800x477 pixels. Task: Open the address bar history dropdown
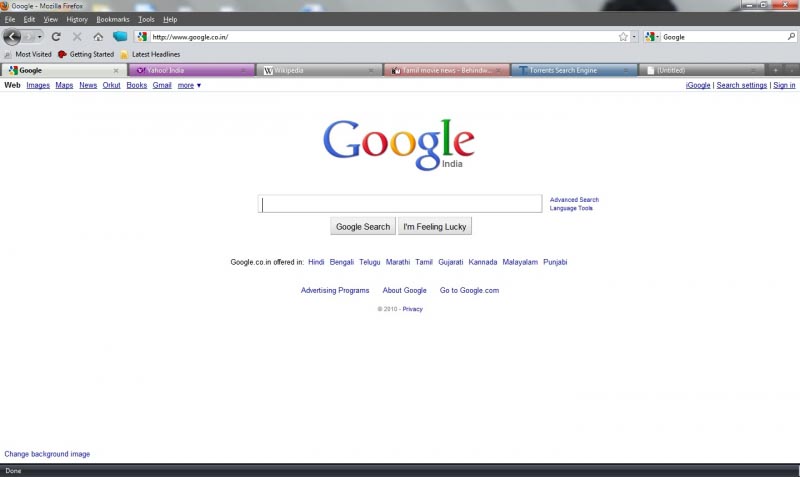[x=634, y=37]
